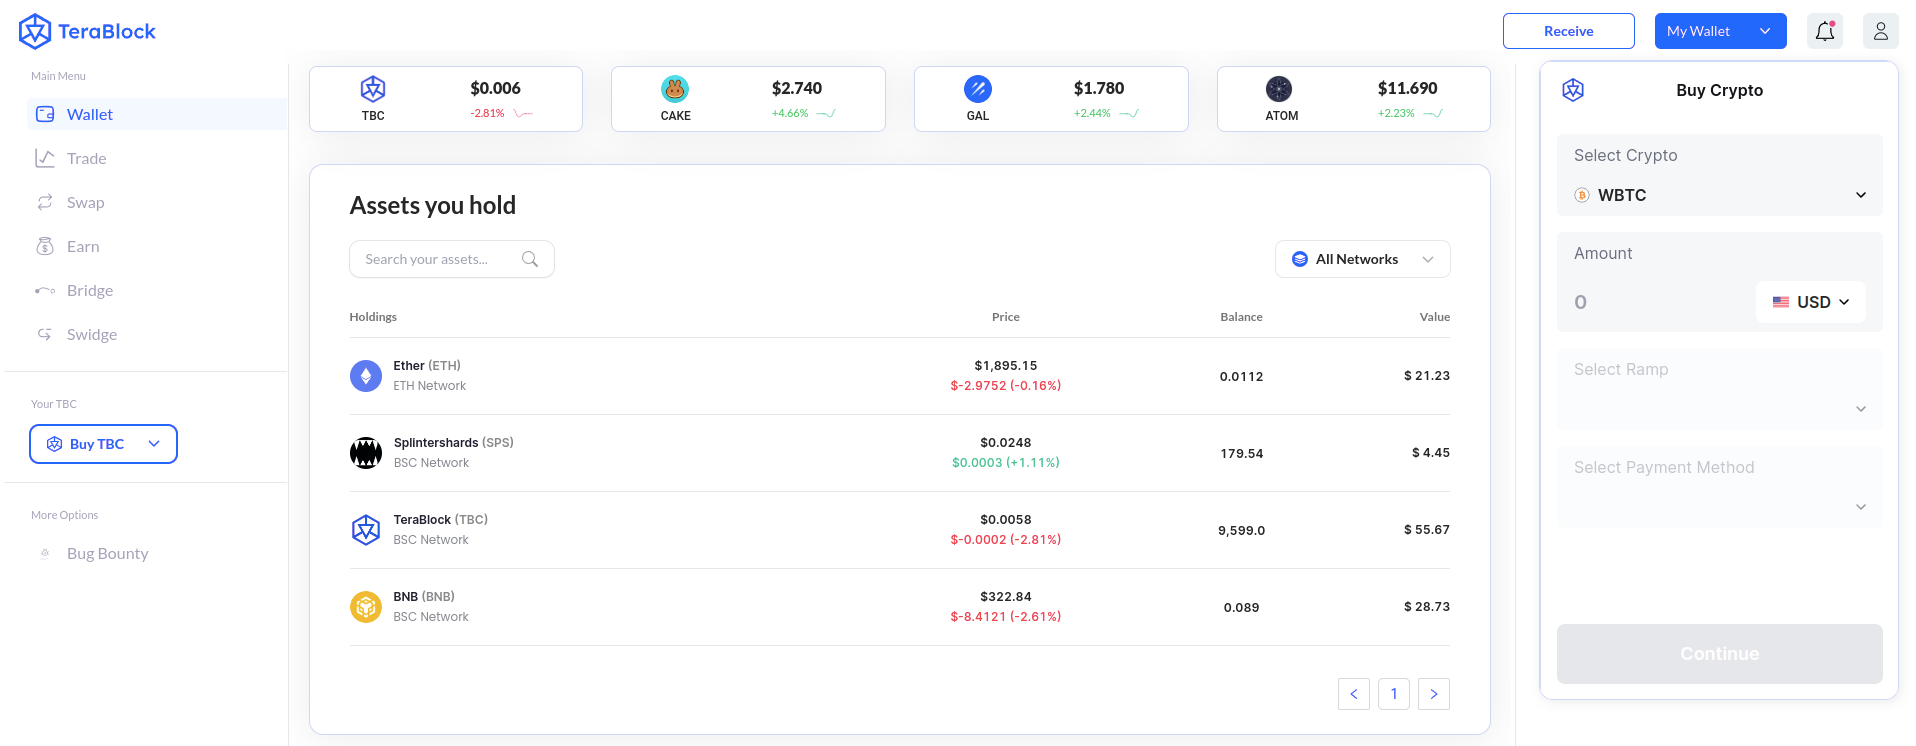Click the Bug Bounty icon
This screenshot has width=1916, height=746.
pos(45,553)
